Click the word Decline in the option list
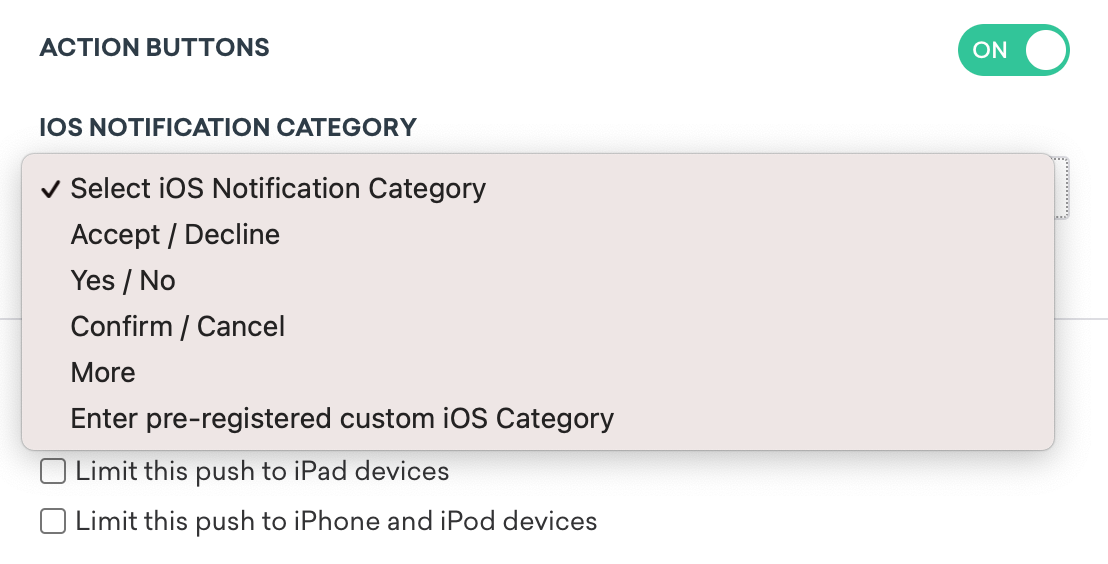Image resolution: width=1108 pixels, height=564 pixels. [x=232, y=235]
